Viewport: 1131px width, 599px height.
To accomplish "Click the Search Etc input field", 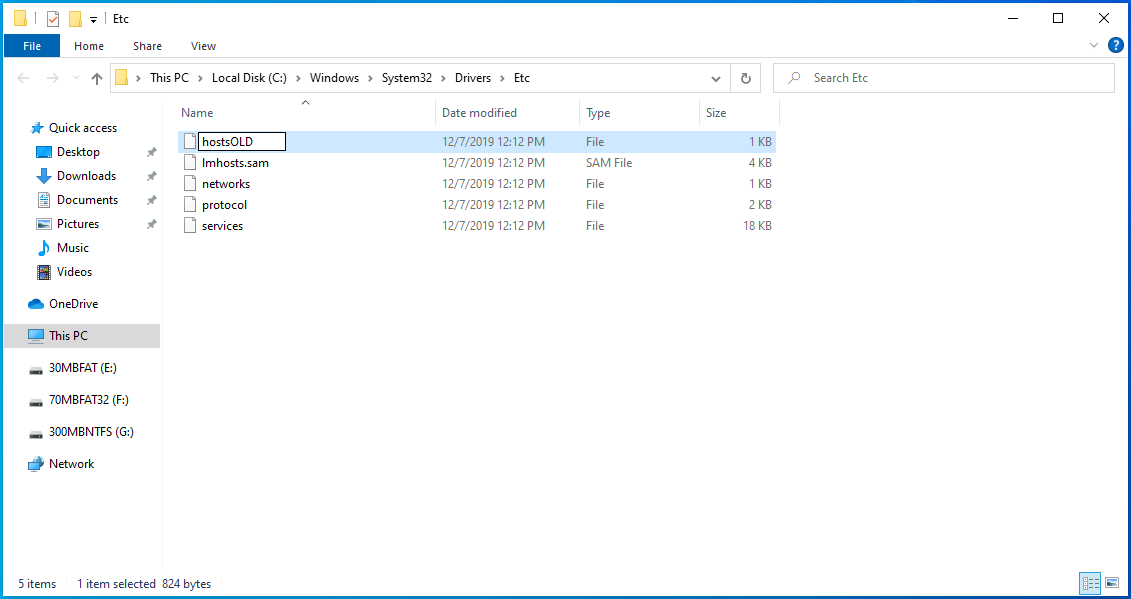I will 943,78.
